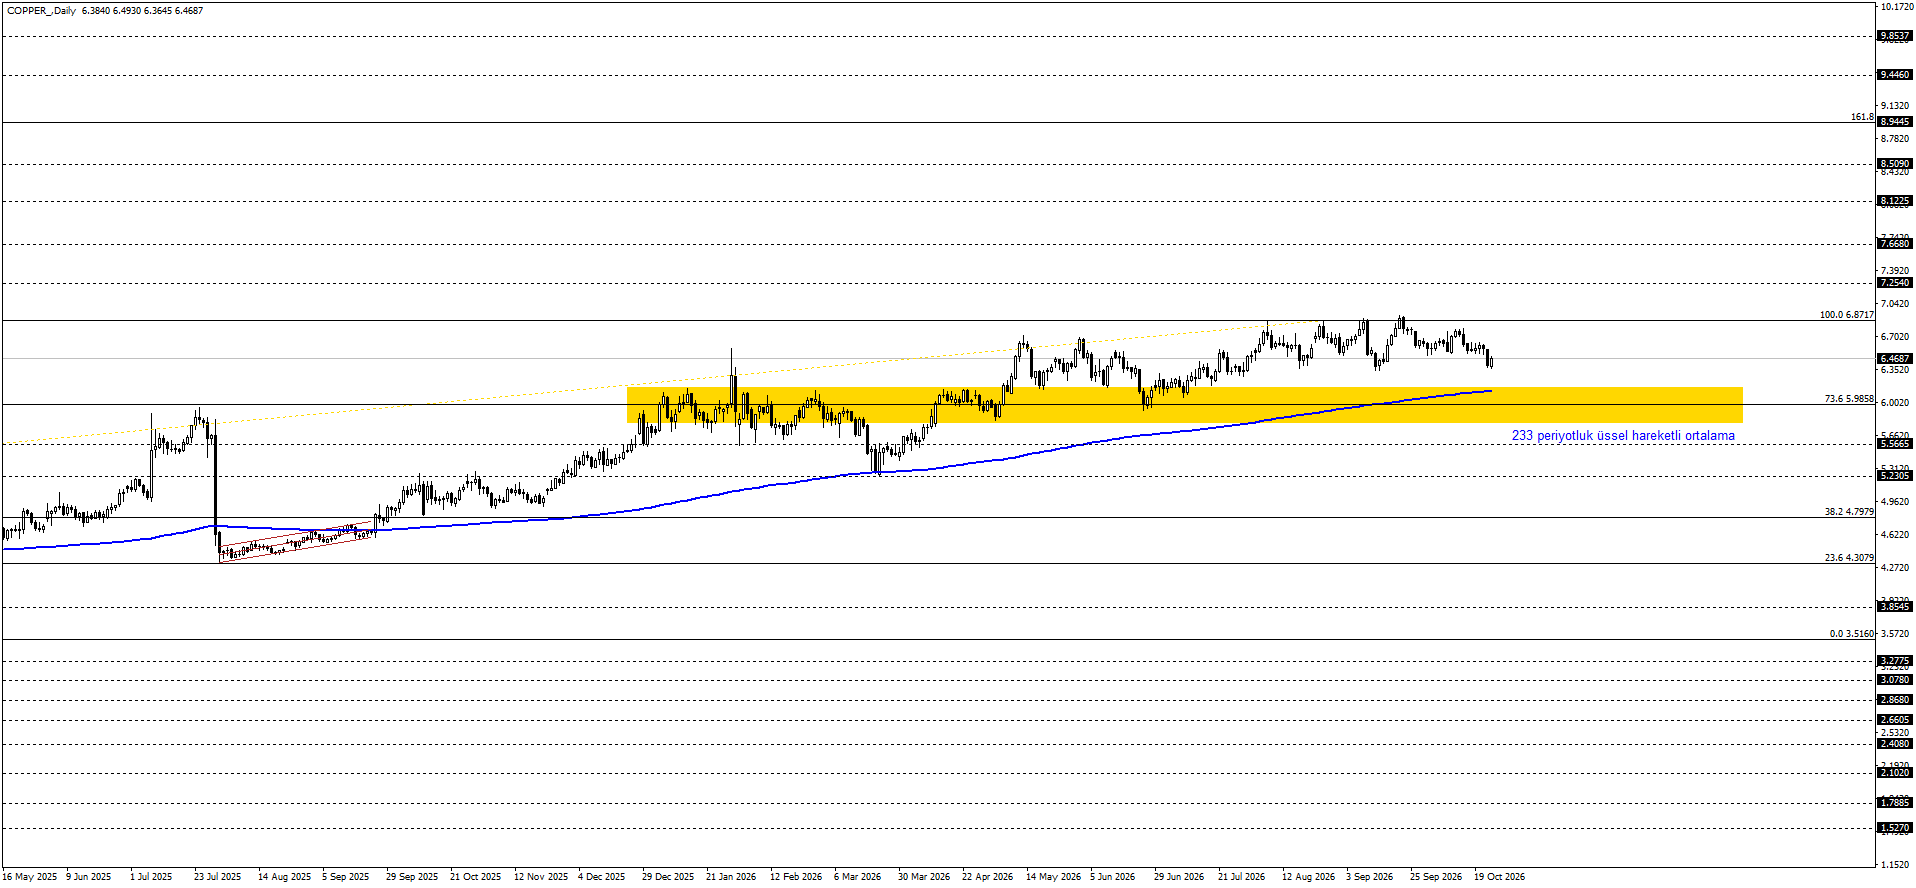Click the COPPER_,Daily chart title text
1916x888 pixels.
(41, 11)
